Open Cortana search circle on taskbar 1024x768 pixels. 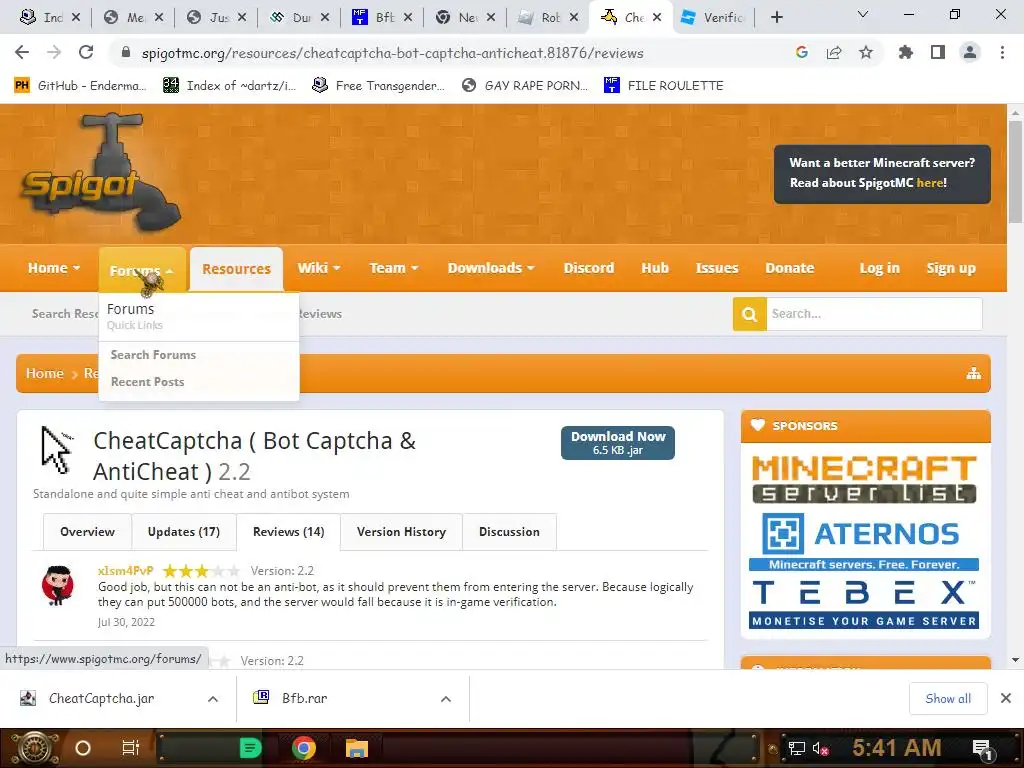[x=83, y=748]
